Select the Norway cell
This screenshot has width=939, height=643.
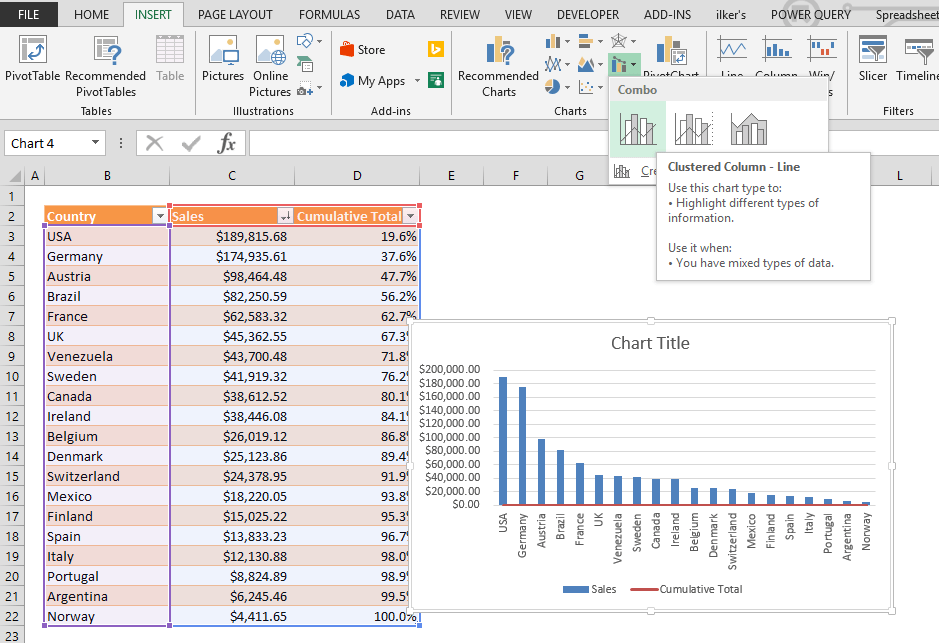point(107,617)
